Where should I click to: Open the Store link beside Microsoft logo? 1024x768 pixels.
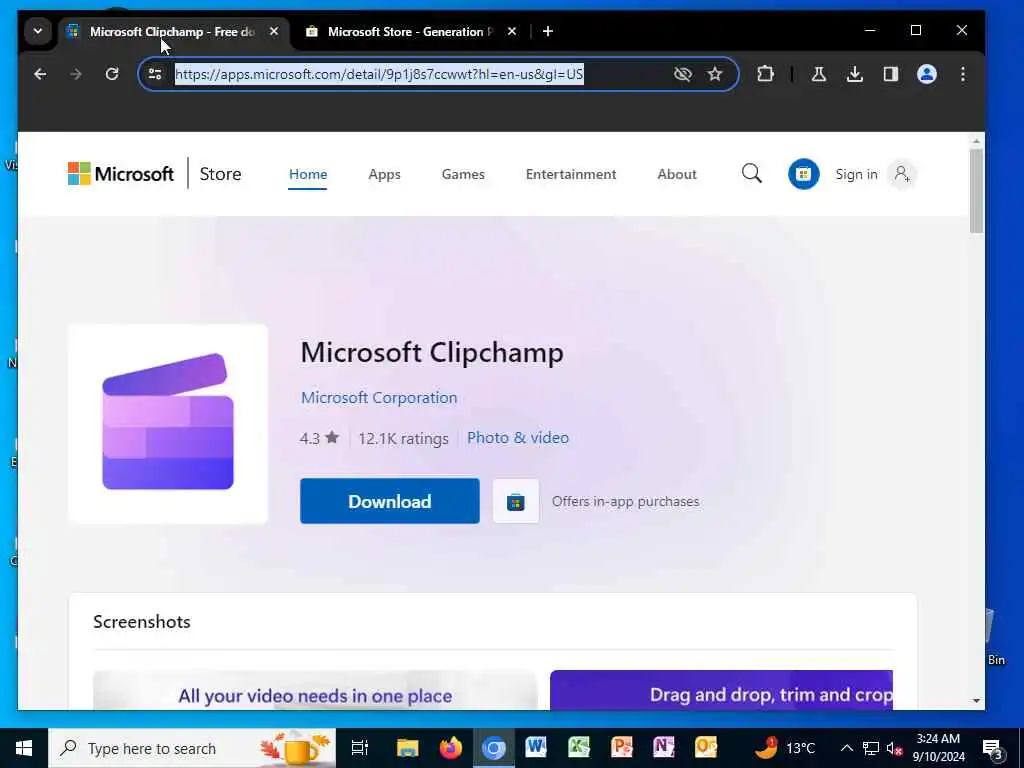tap(220, 174)
